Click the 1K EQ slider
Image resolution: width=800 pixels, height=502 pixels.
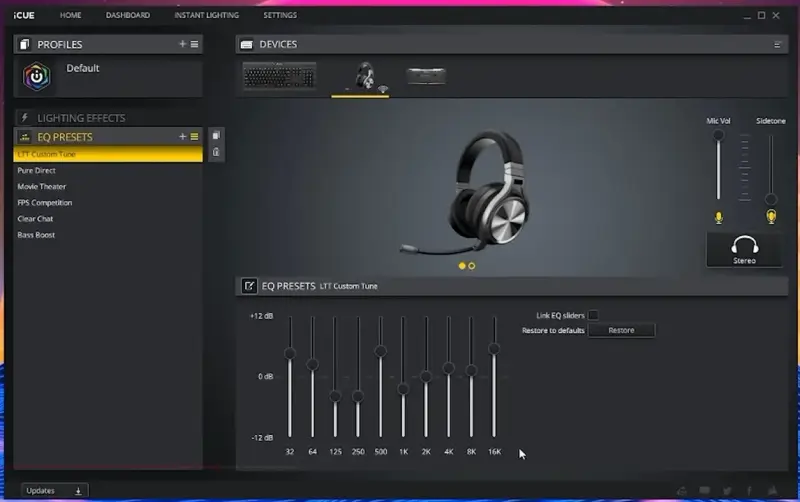(x=403, y=389)
